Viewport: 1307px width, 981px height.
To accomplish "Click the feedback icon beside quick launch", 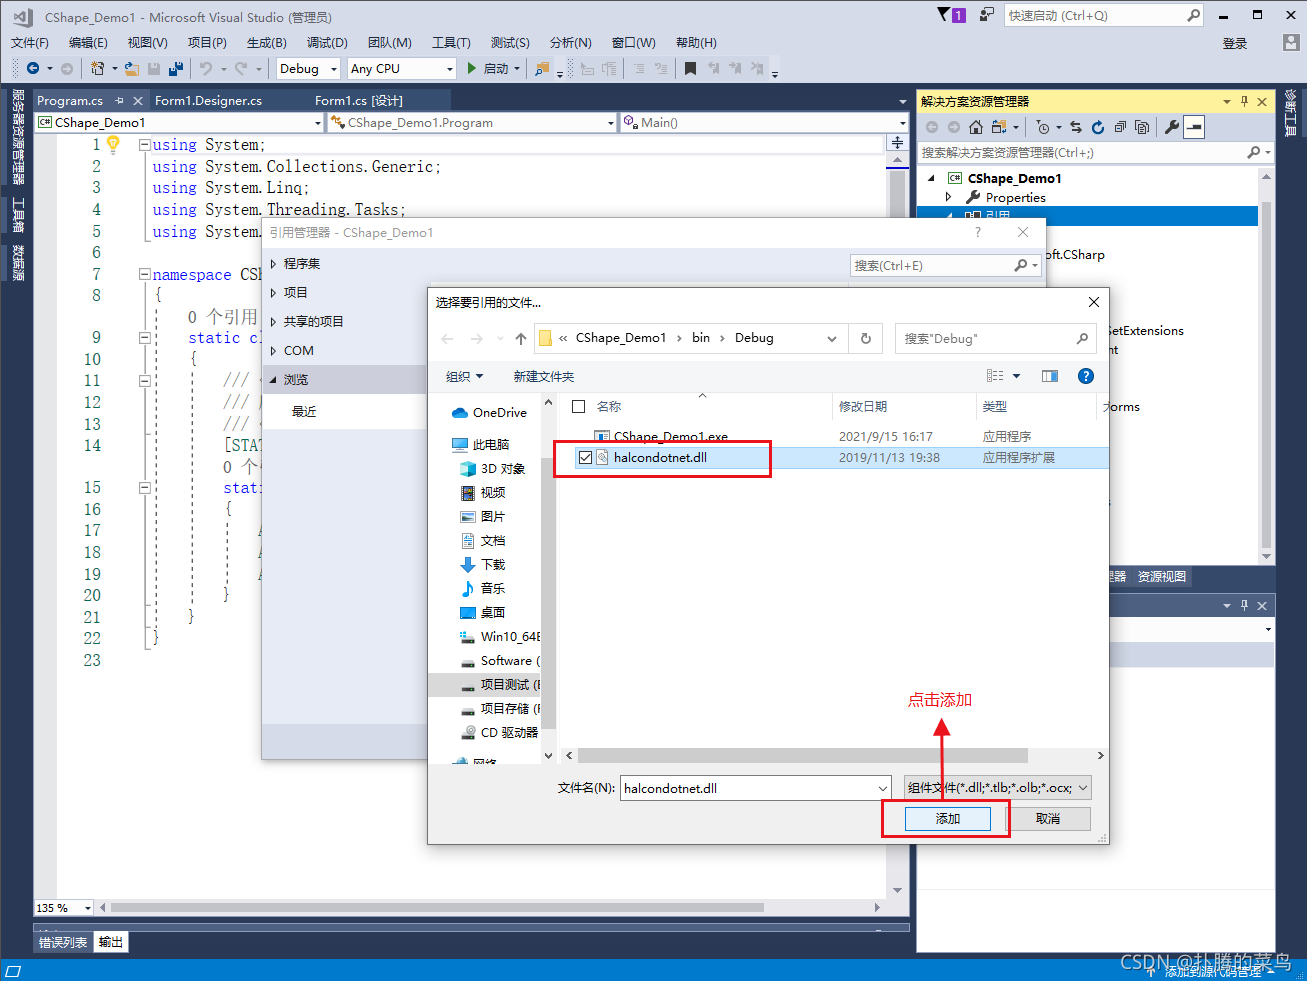I will 987,14.
